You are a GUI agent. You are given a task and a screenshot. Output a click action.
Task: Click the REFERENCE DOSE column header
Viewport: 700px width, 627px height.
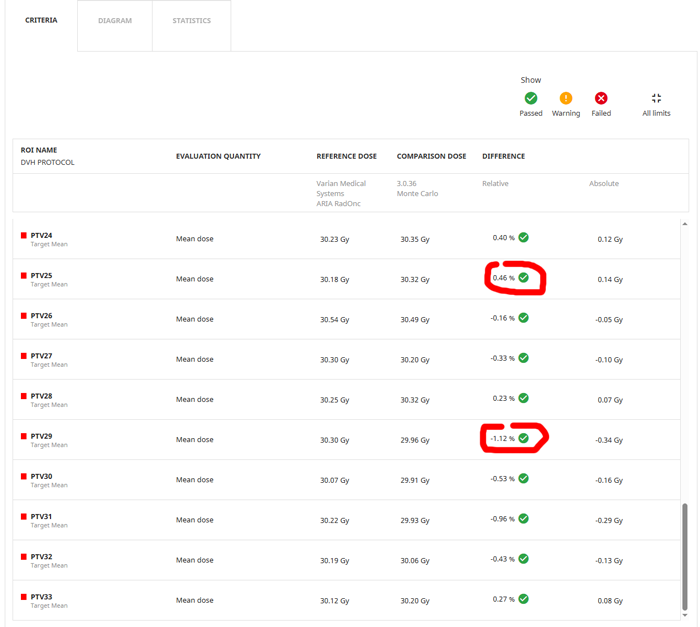tap(346, 156)
